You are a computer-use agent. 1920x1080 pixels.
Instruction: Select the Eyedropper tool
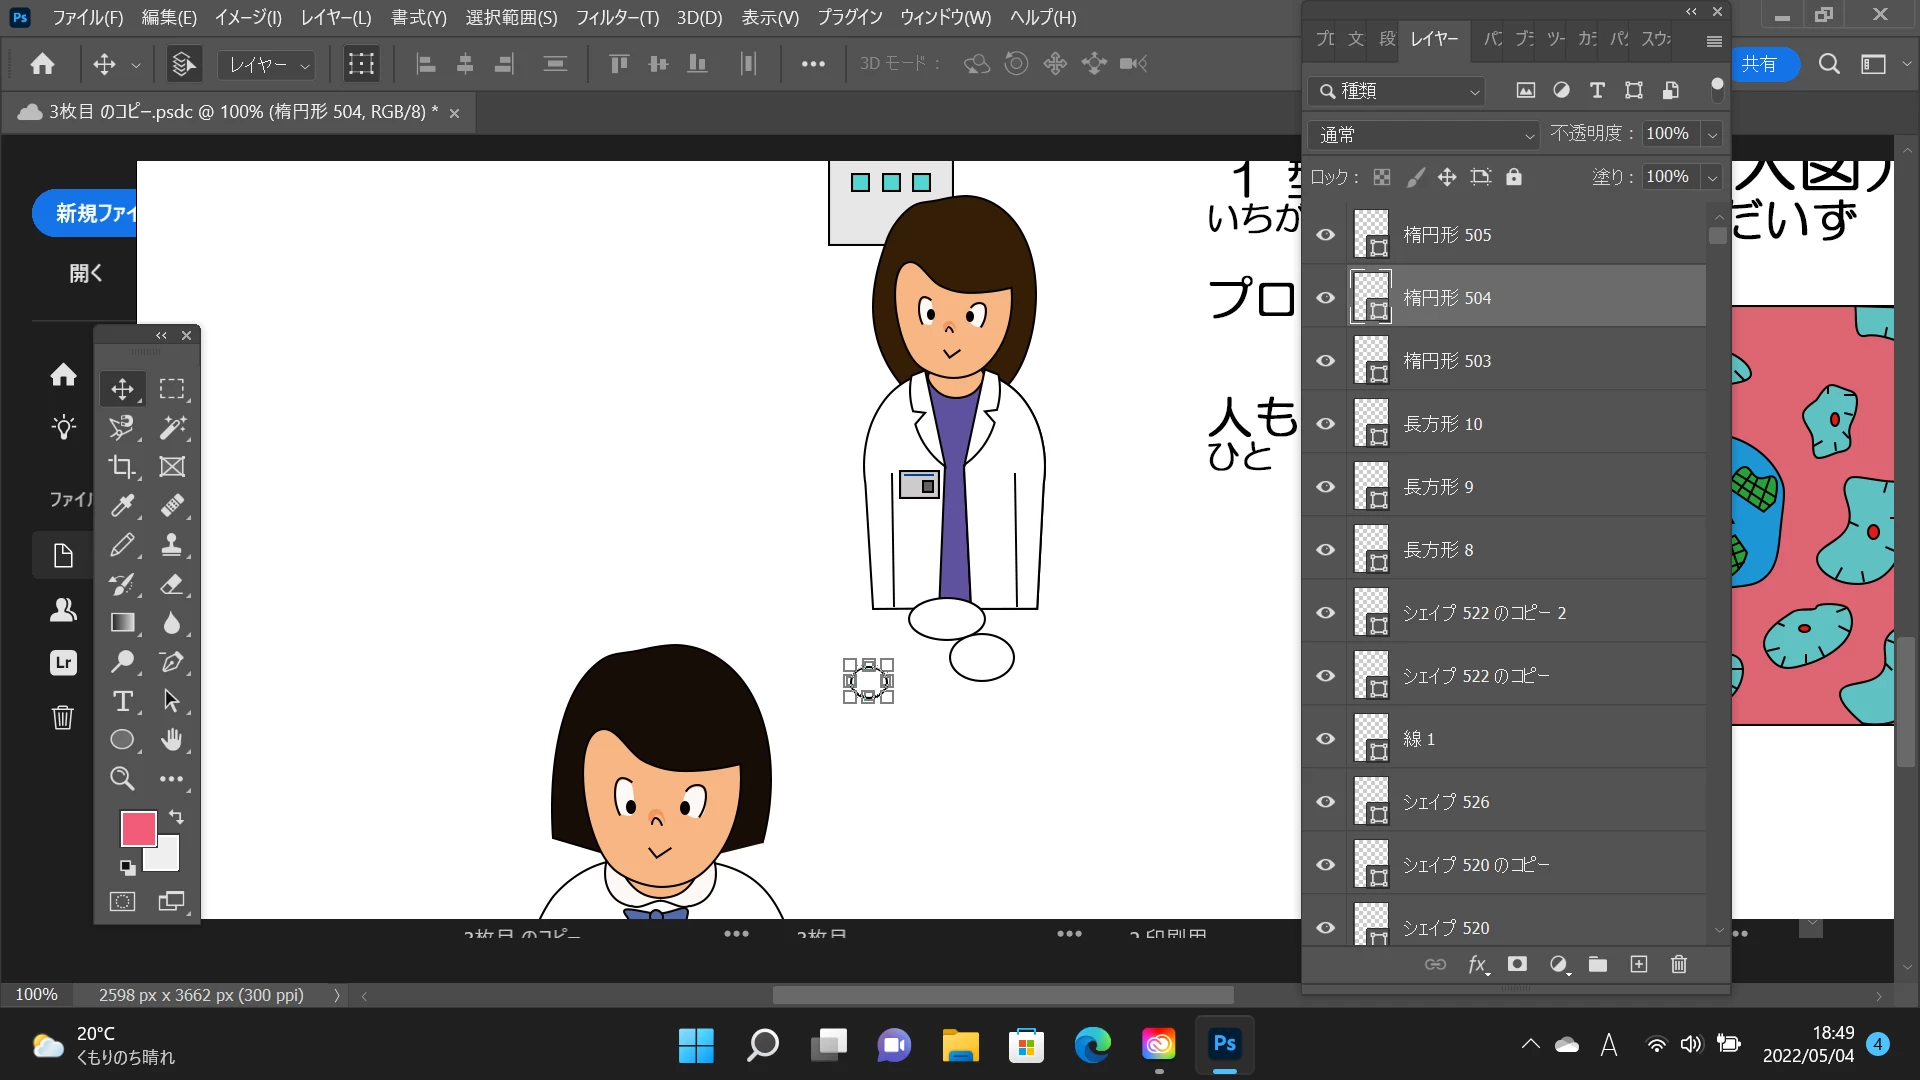(122, 506)
